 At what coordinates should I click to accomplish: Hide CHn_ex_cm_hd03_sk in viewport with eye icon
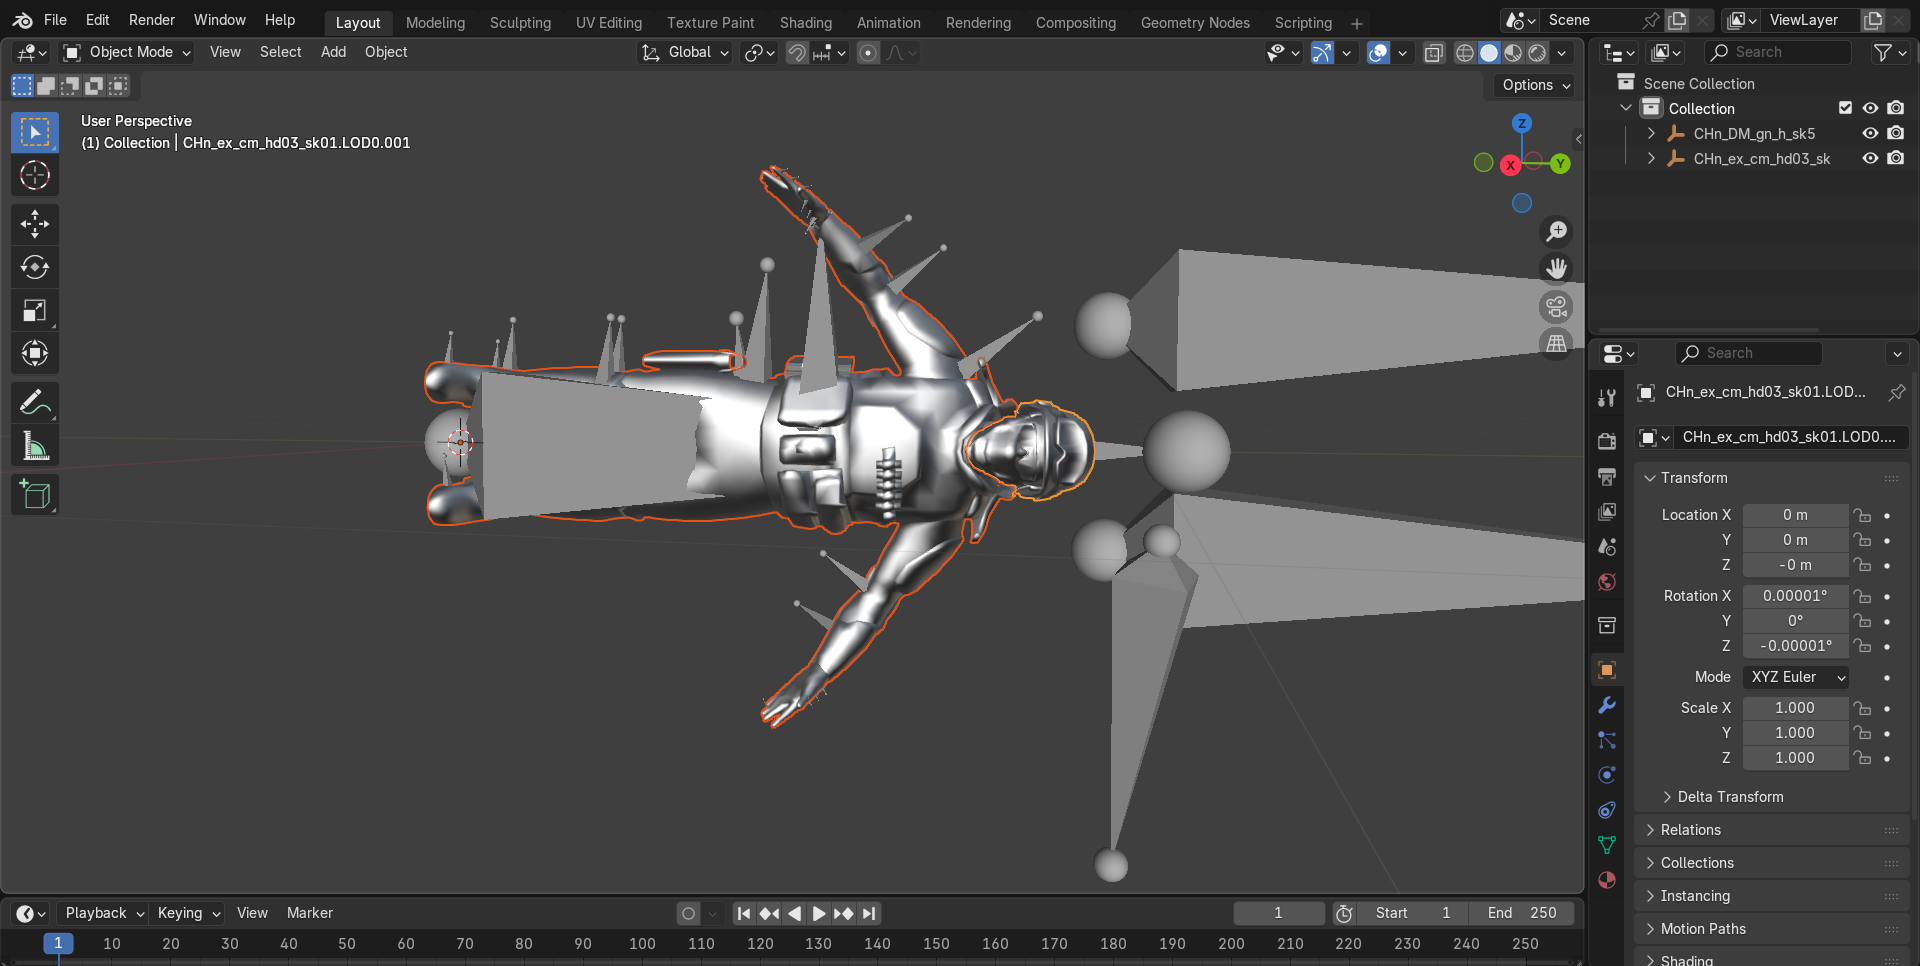[1870, 158]
